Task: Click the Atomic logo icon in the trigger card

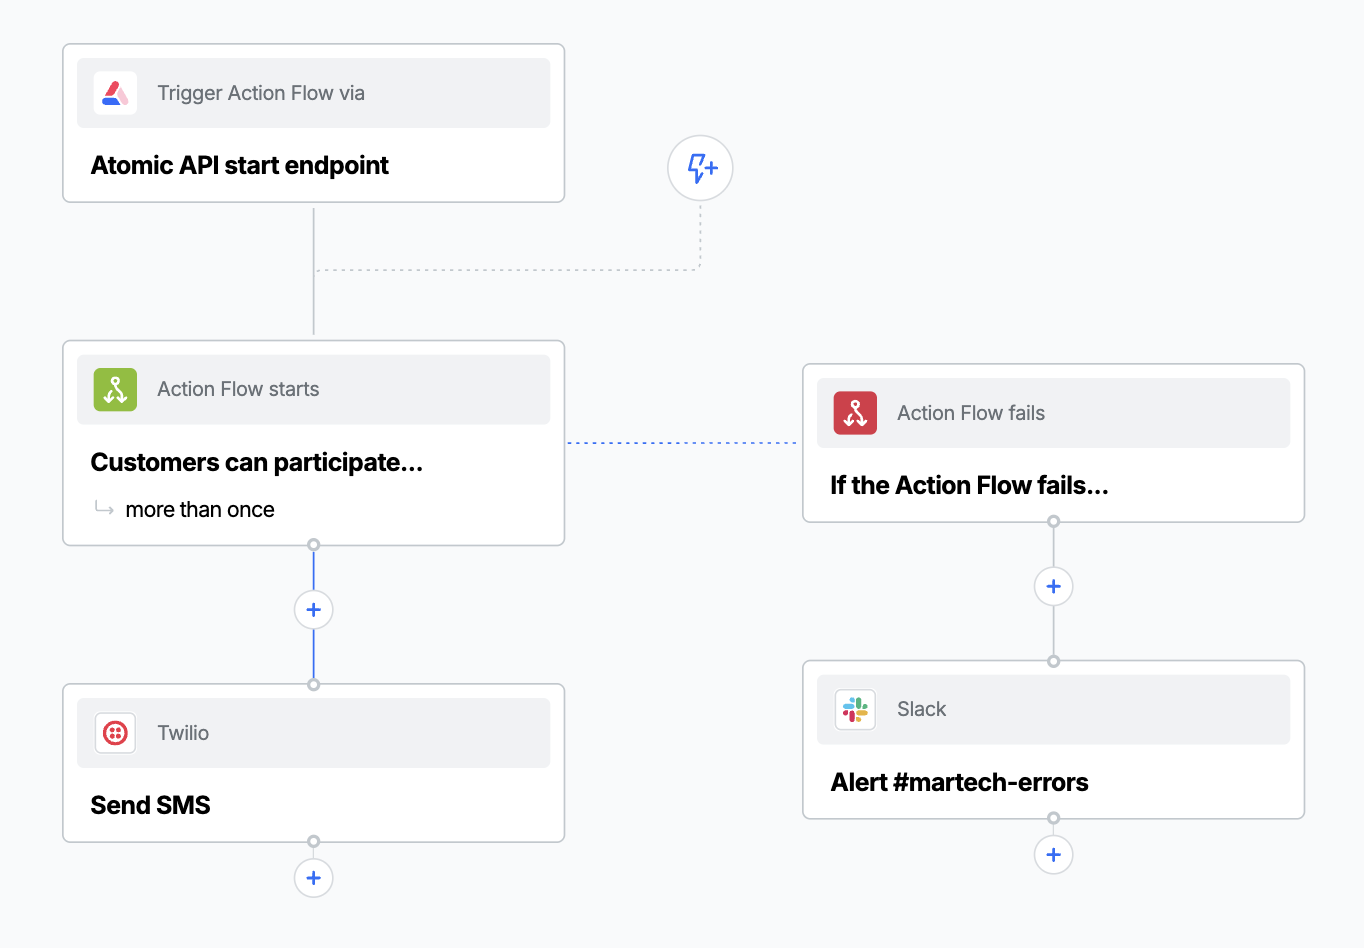Action: point(115,93)
